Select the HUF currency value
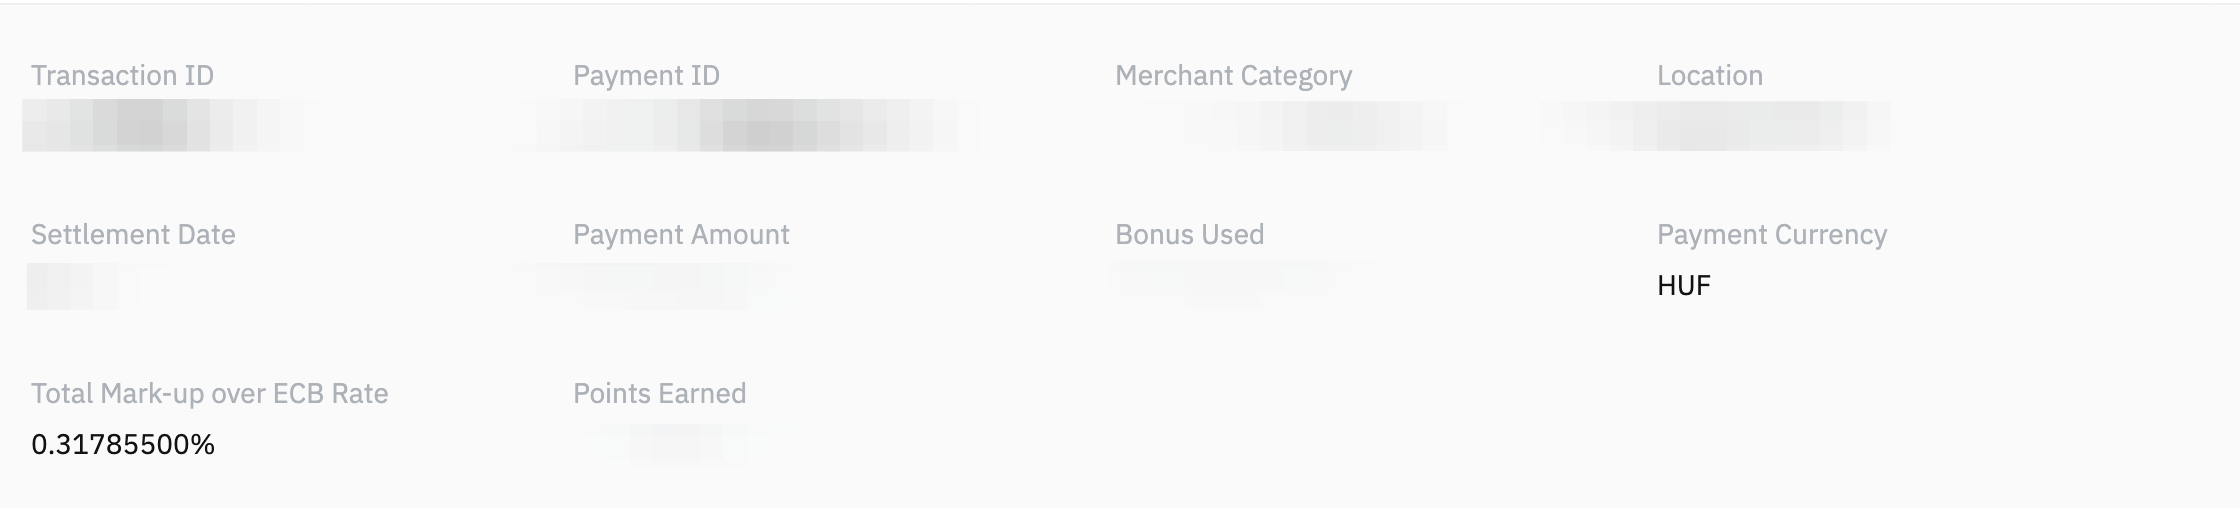2240x508 pixels. (1684, 286)
